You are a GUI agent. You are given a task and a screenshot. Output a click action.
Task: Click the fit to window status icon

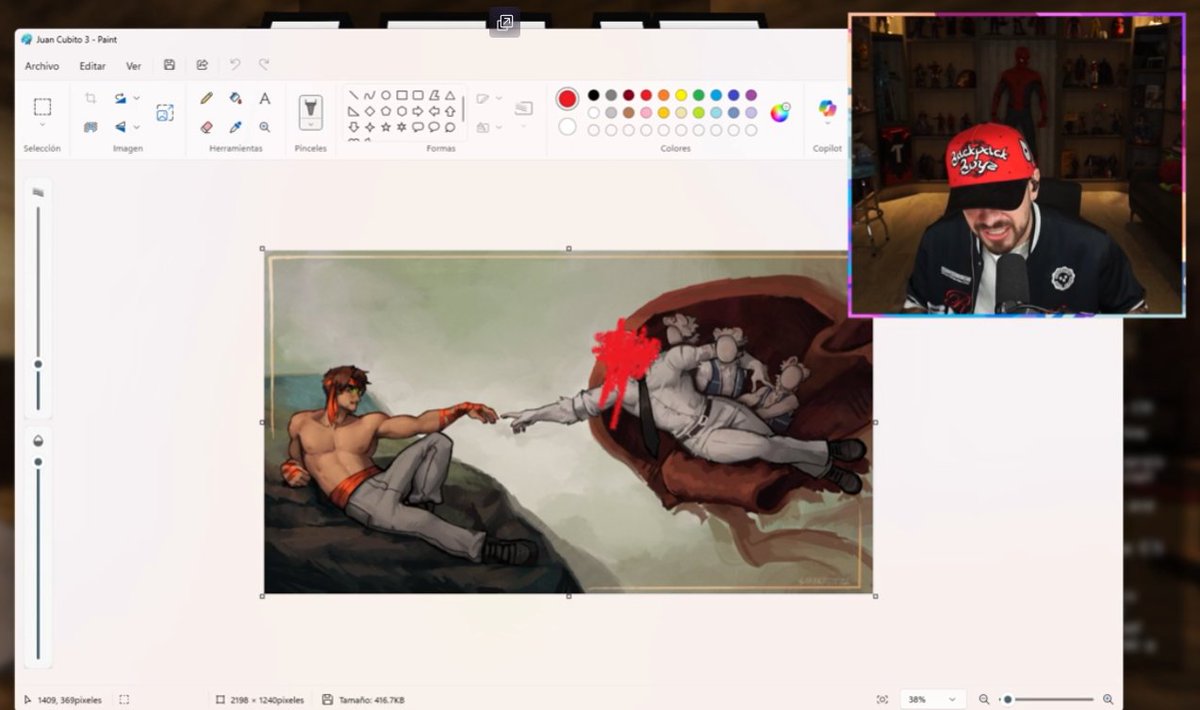(x=881, y=700)
